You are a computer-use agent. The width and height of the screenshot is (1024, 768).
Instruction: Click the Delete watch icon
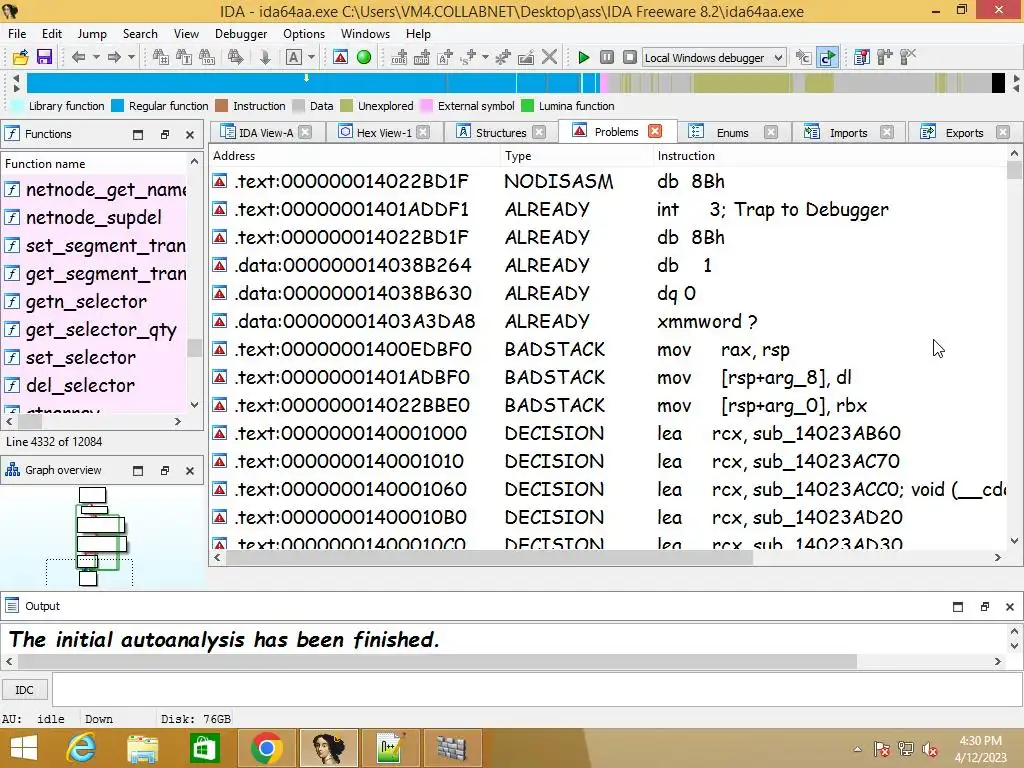point(908,57)
